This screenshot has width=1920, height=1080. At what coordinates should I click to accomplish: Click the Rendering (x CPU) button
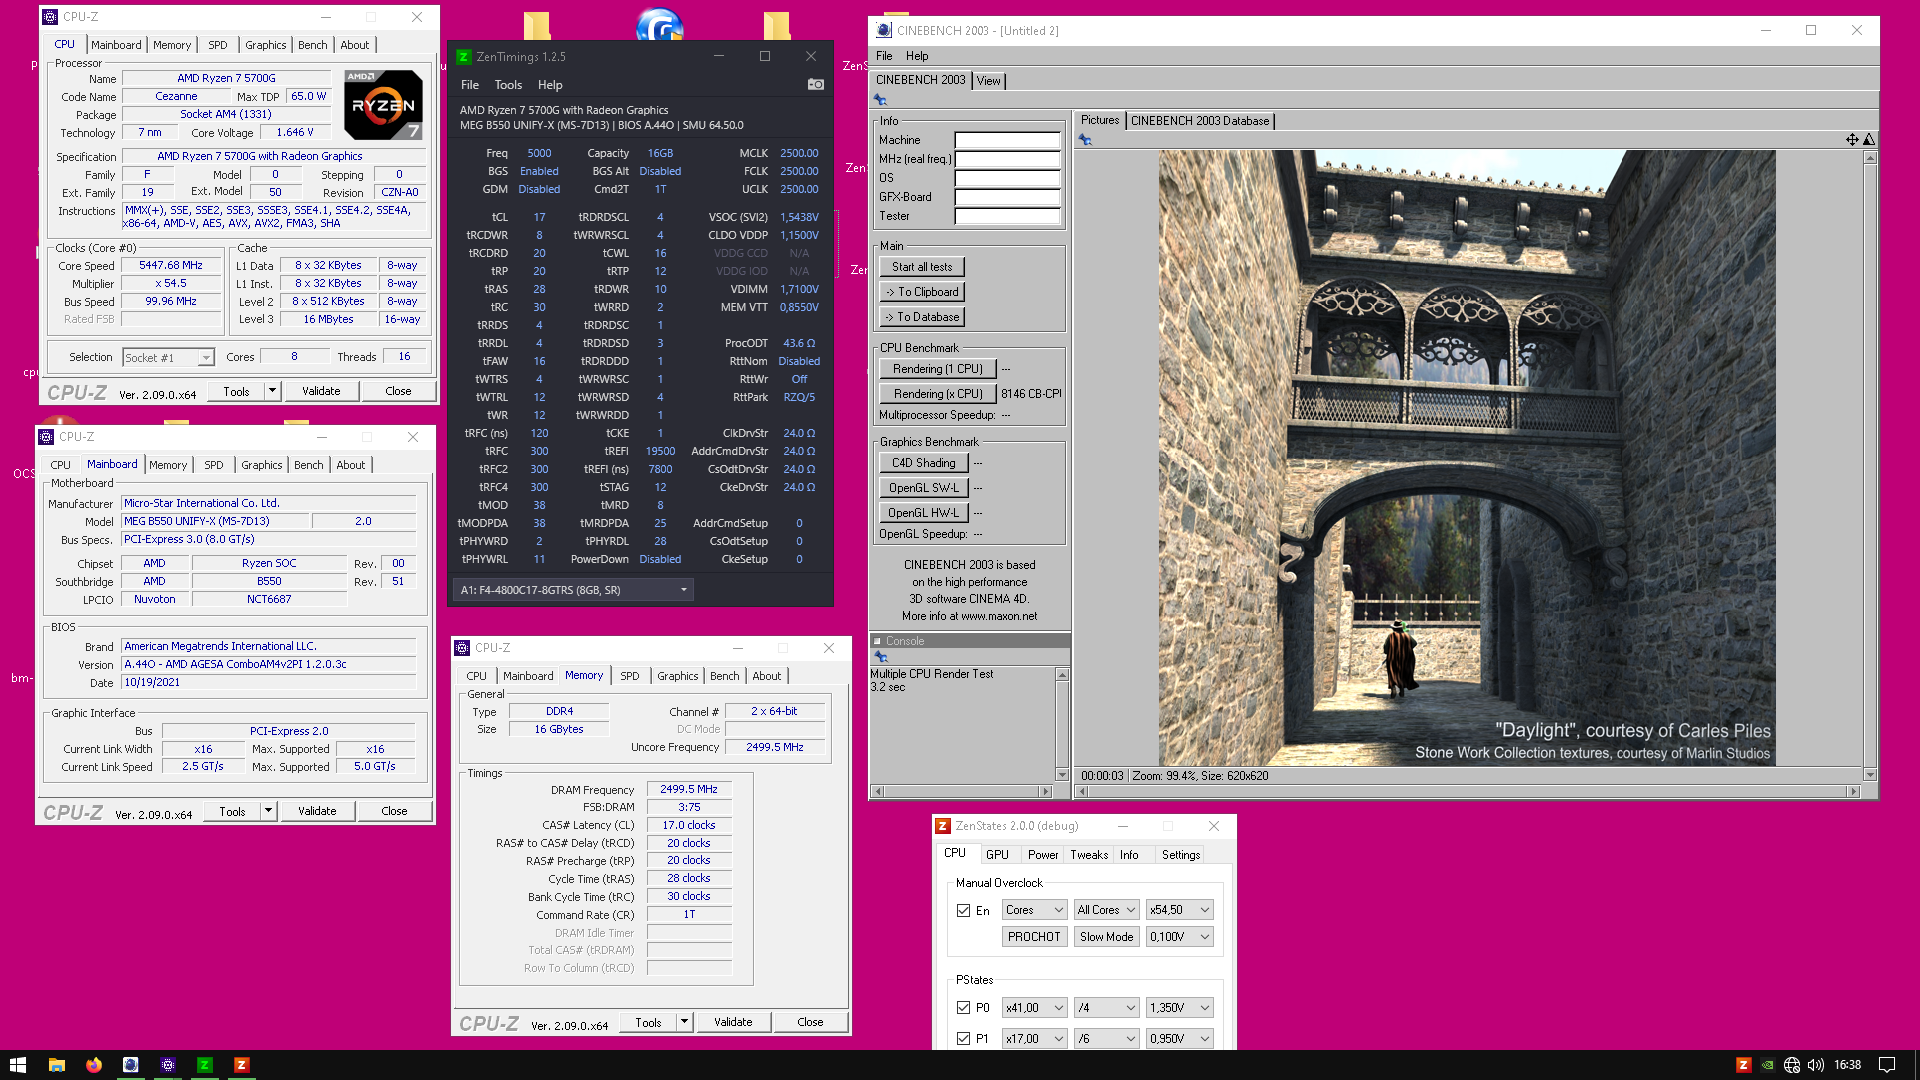click(938, 394)
